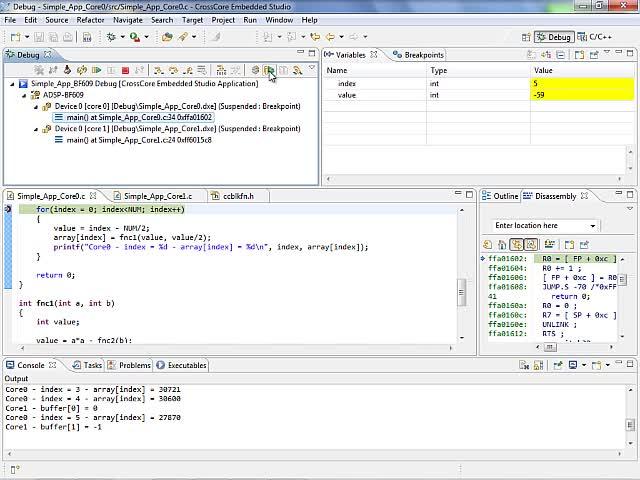Click Go to Program Counter icon in Disassembly
The height and width of the screenshot is (480, 640).
502,245
